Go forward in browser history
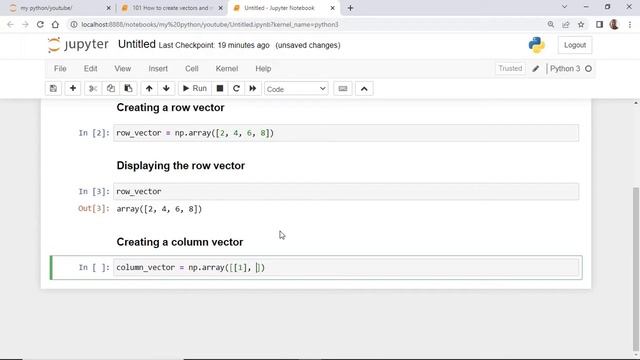Screen dimensions: 640x360 [x=25, y=24]
